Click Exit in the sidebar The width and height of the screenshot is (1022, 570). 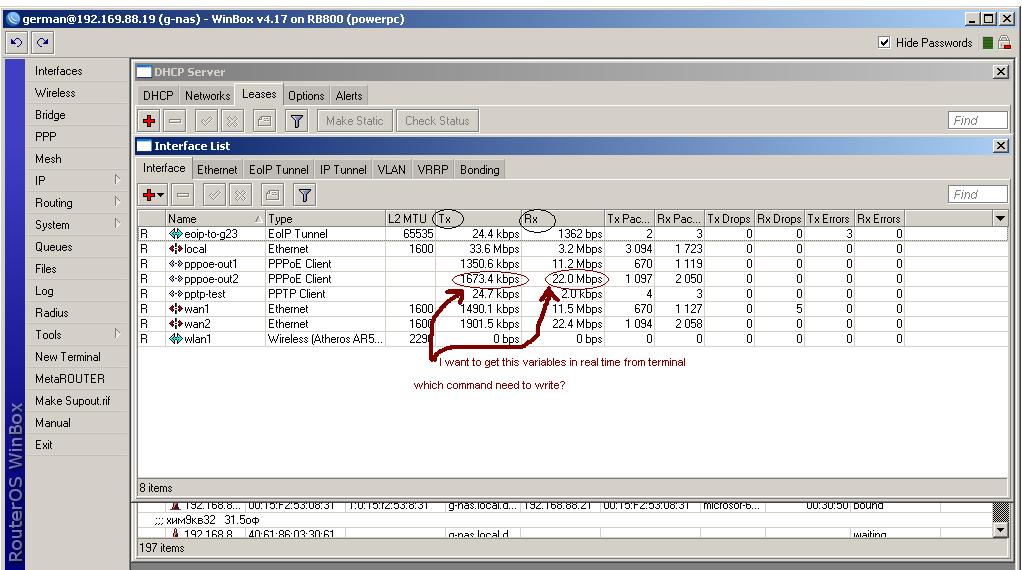(44, 445)
